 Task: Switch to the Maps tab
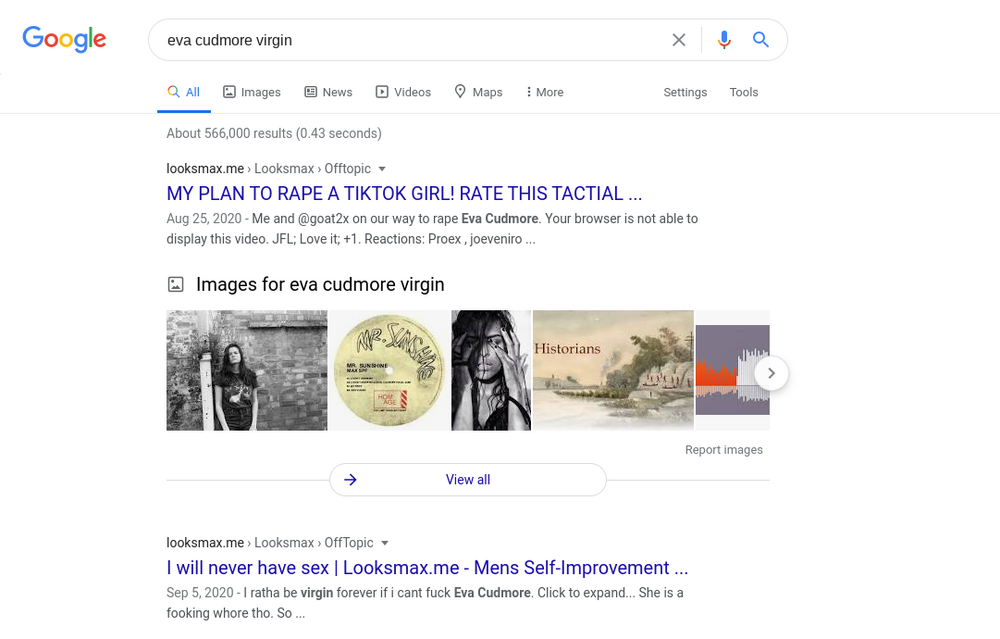pyautogui.click(x=478, y=92)
